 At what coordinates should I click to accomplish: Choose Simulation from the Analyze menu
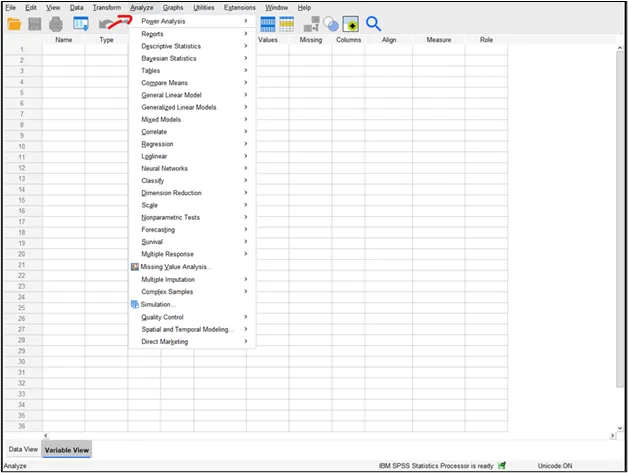tap(158, 304)
